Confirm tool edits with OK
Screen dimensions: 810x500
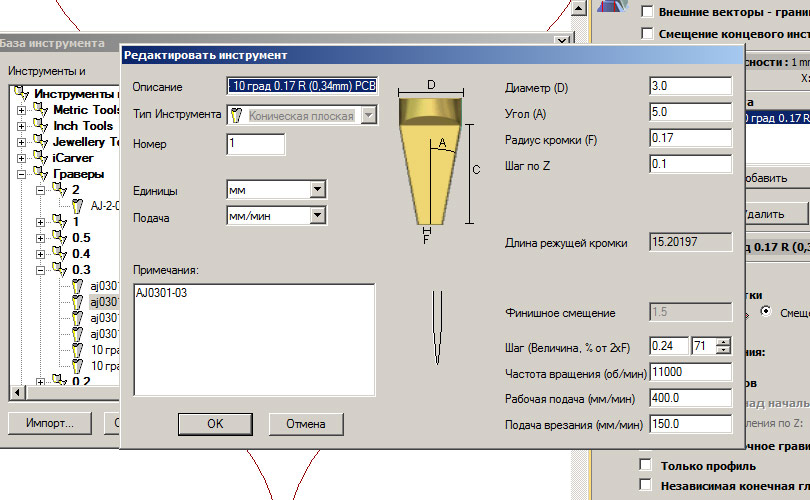click(215, 424)
